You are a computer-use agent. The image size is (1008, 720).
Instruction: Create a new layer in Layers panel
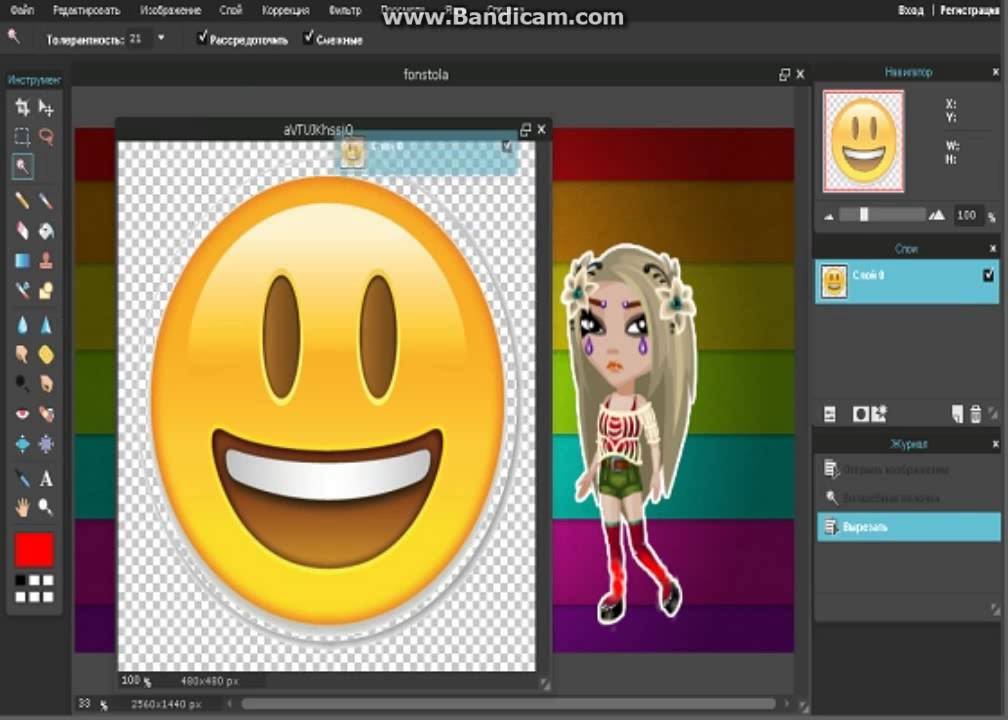pos(957,415)
